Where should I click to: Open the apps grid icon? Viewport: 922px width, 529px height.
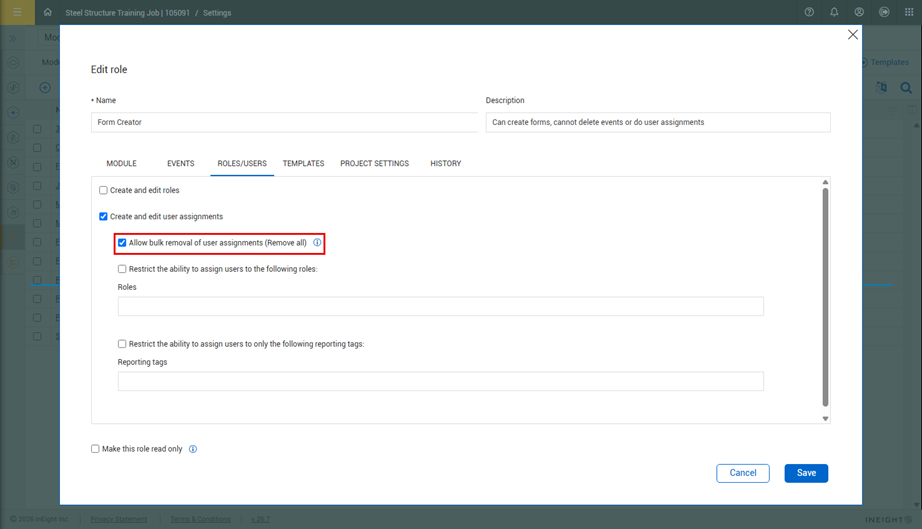(908, 12)
